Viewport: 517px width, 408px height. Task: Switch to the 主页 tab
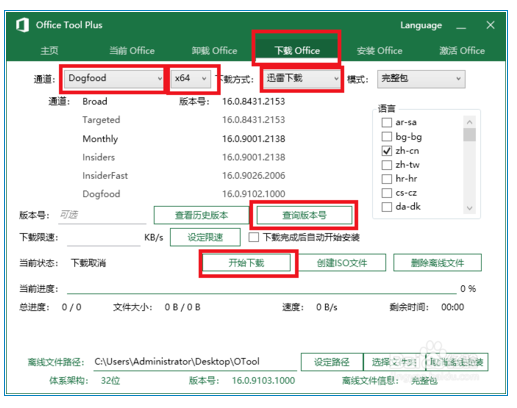click(x=49, y=51)
